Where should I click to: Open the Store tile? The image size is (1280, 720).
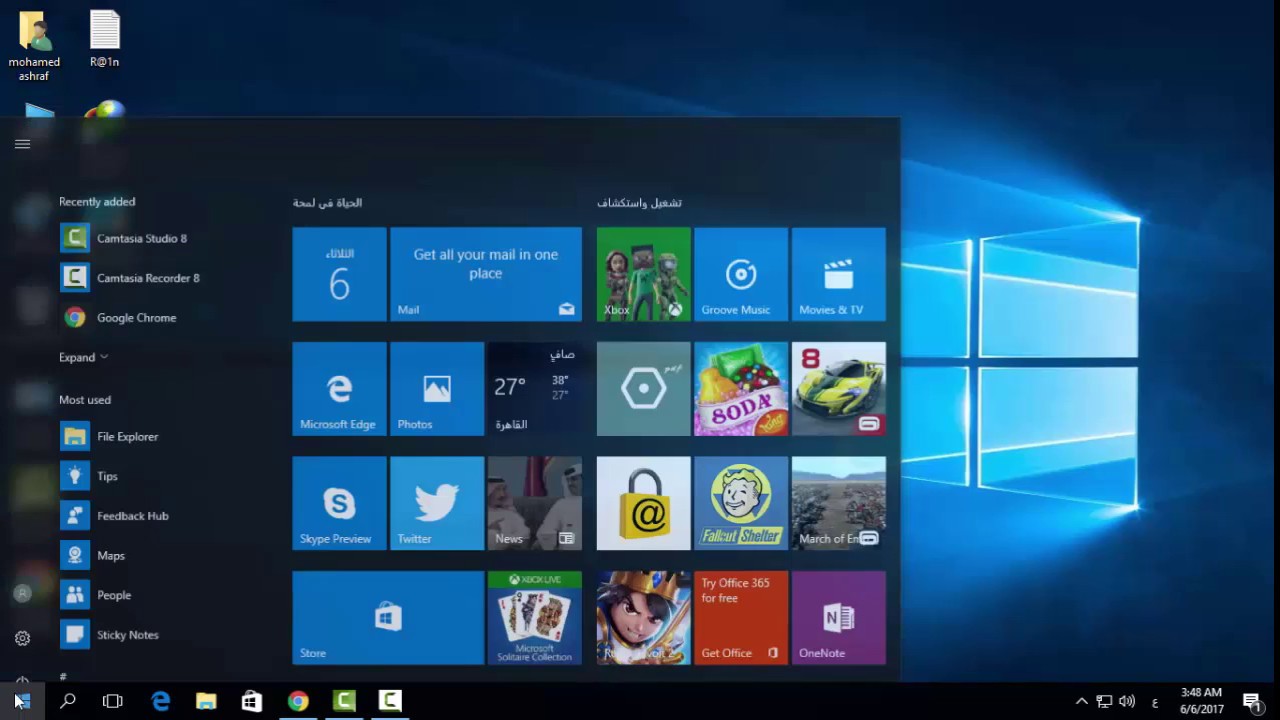tap(388, 618)
